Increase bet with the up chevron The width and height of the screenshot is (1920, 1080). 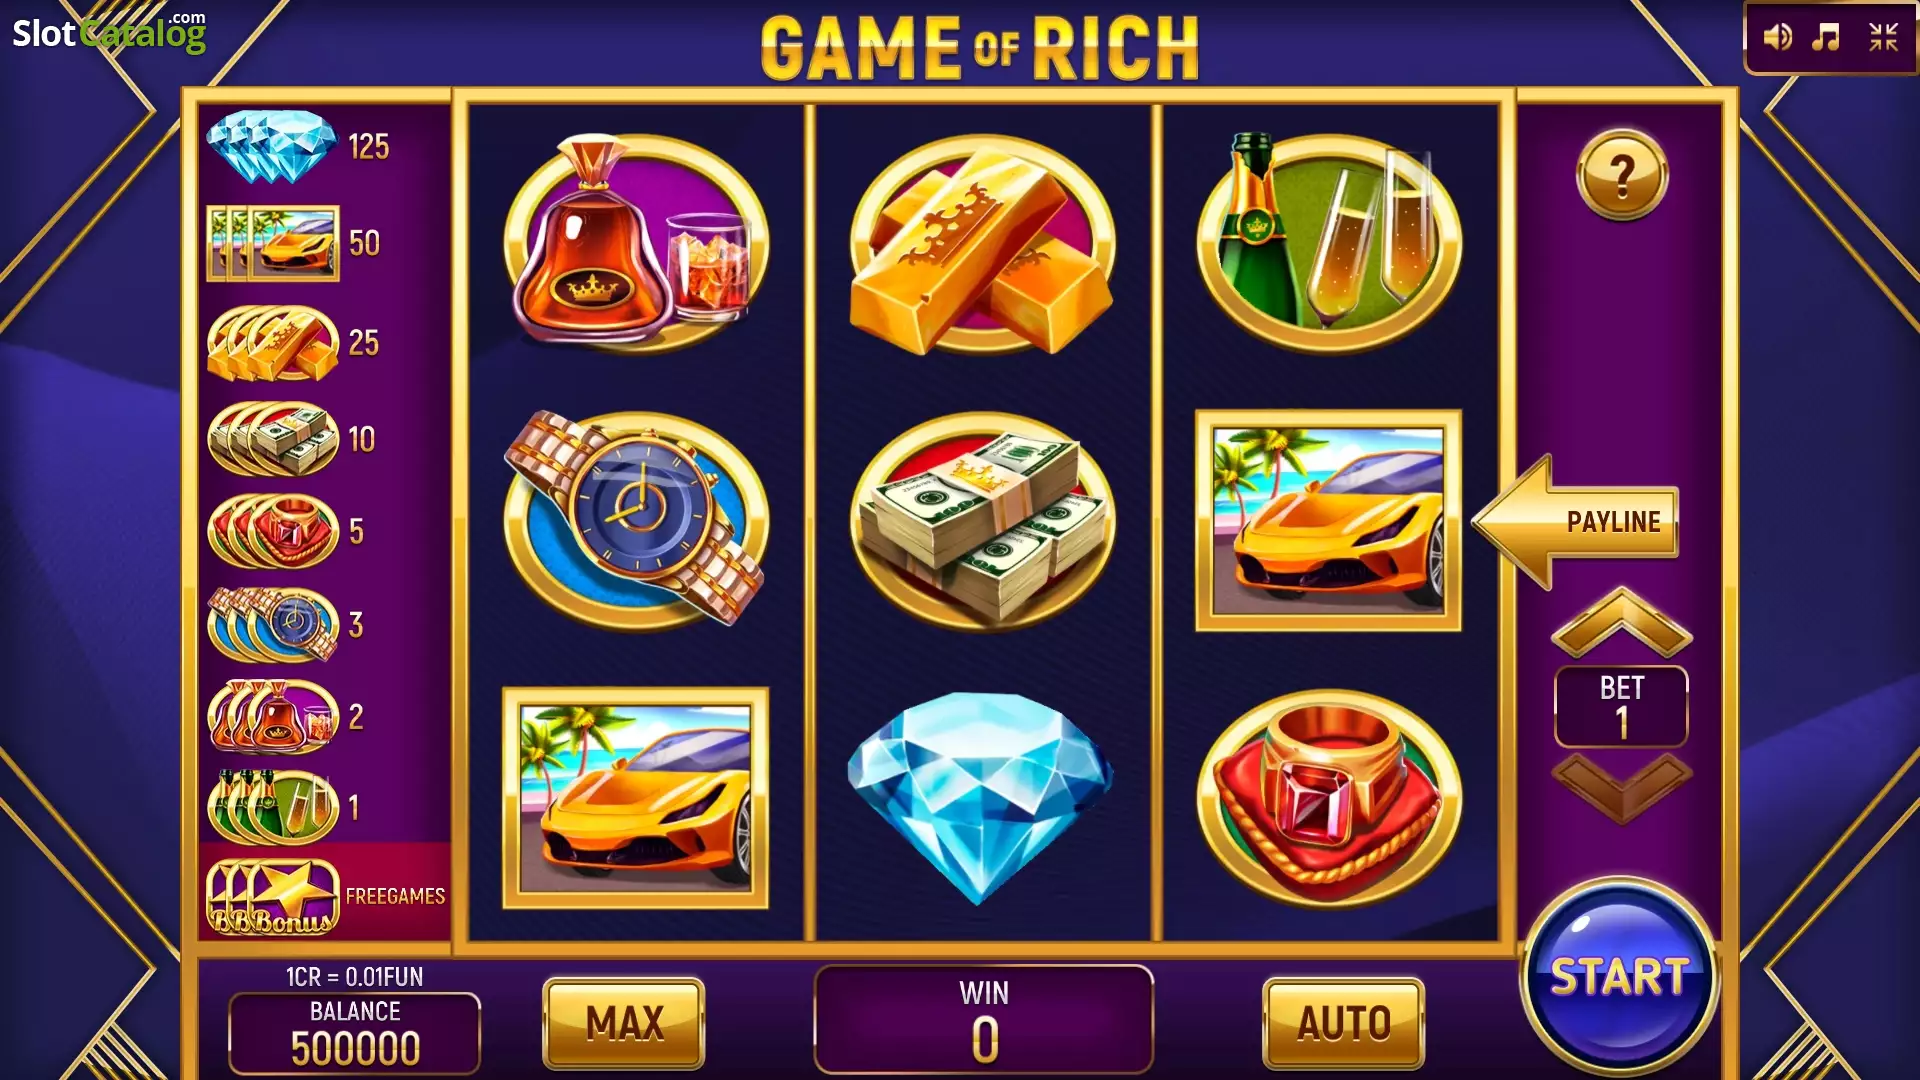1621,622
